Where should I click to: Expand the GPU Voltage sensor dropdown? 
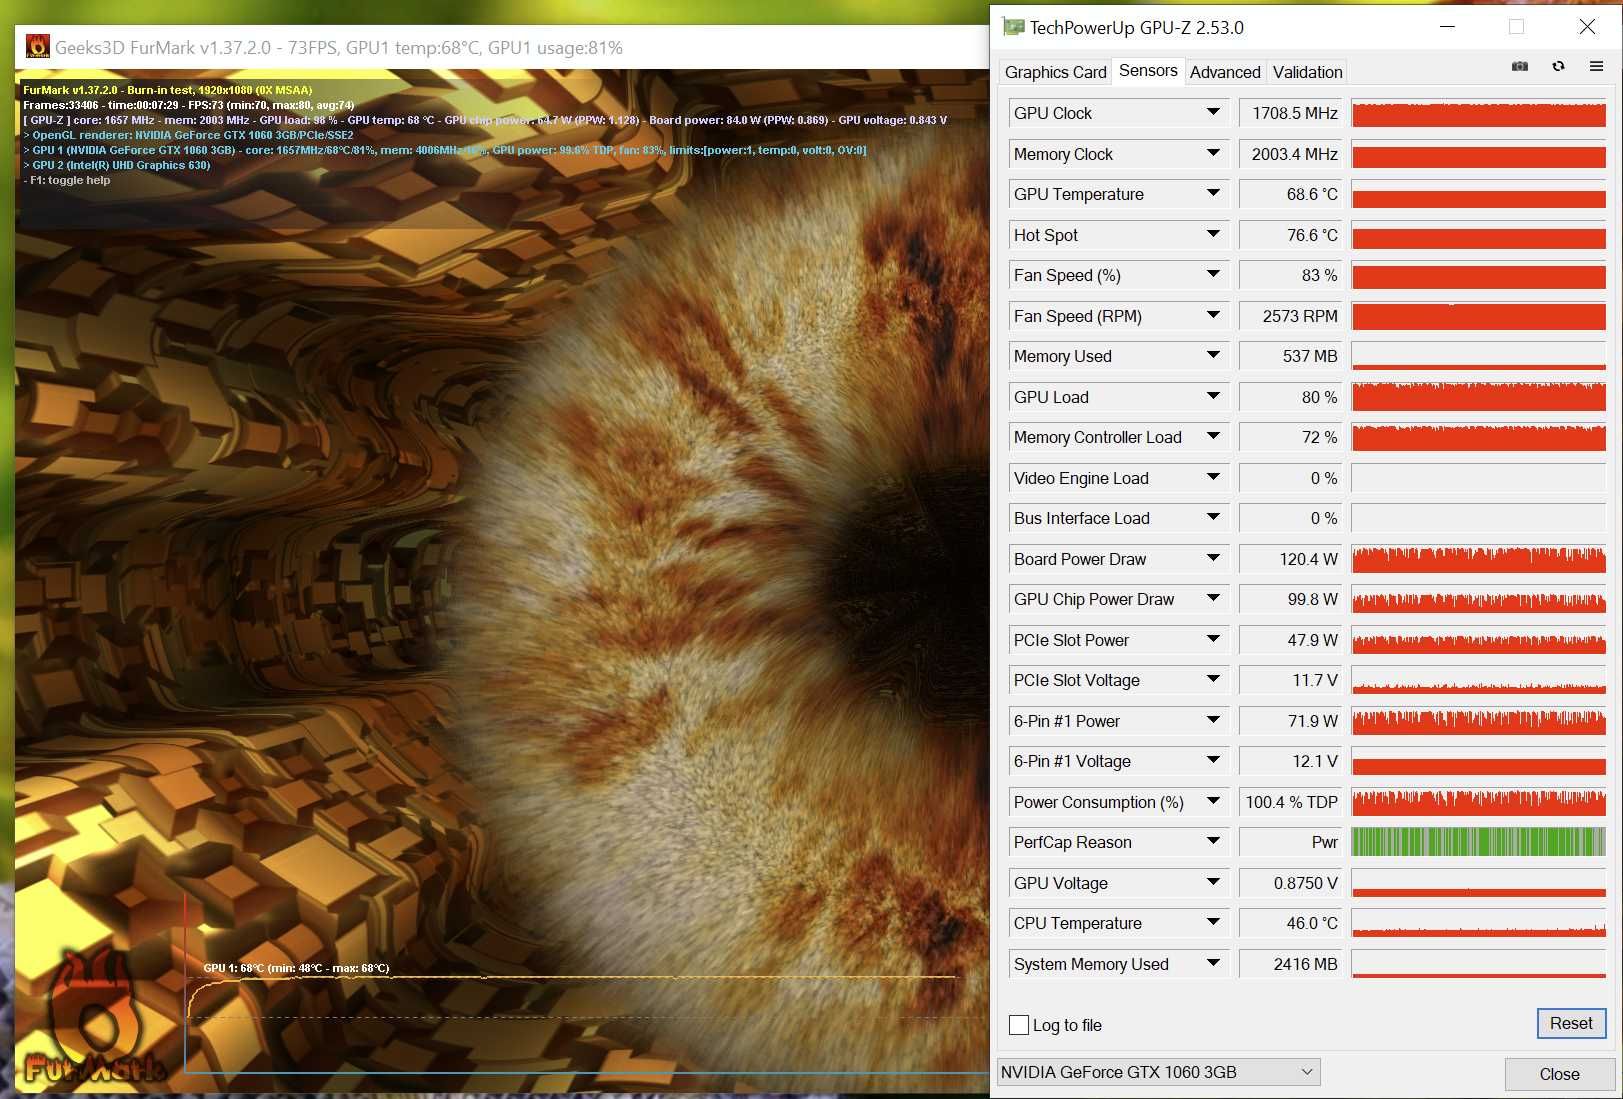click(1213, 883)
